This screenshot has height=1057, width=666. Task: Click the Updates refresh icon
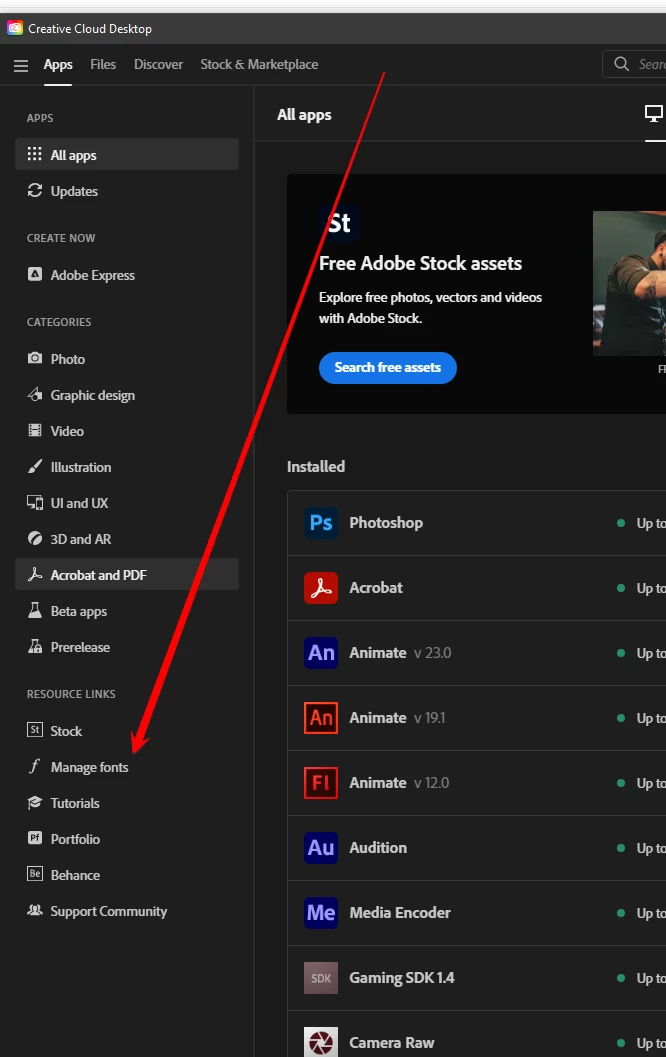(x=34, y=191)
